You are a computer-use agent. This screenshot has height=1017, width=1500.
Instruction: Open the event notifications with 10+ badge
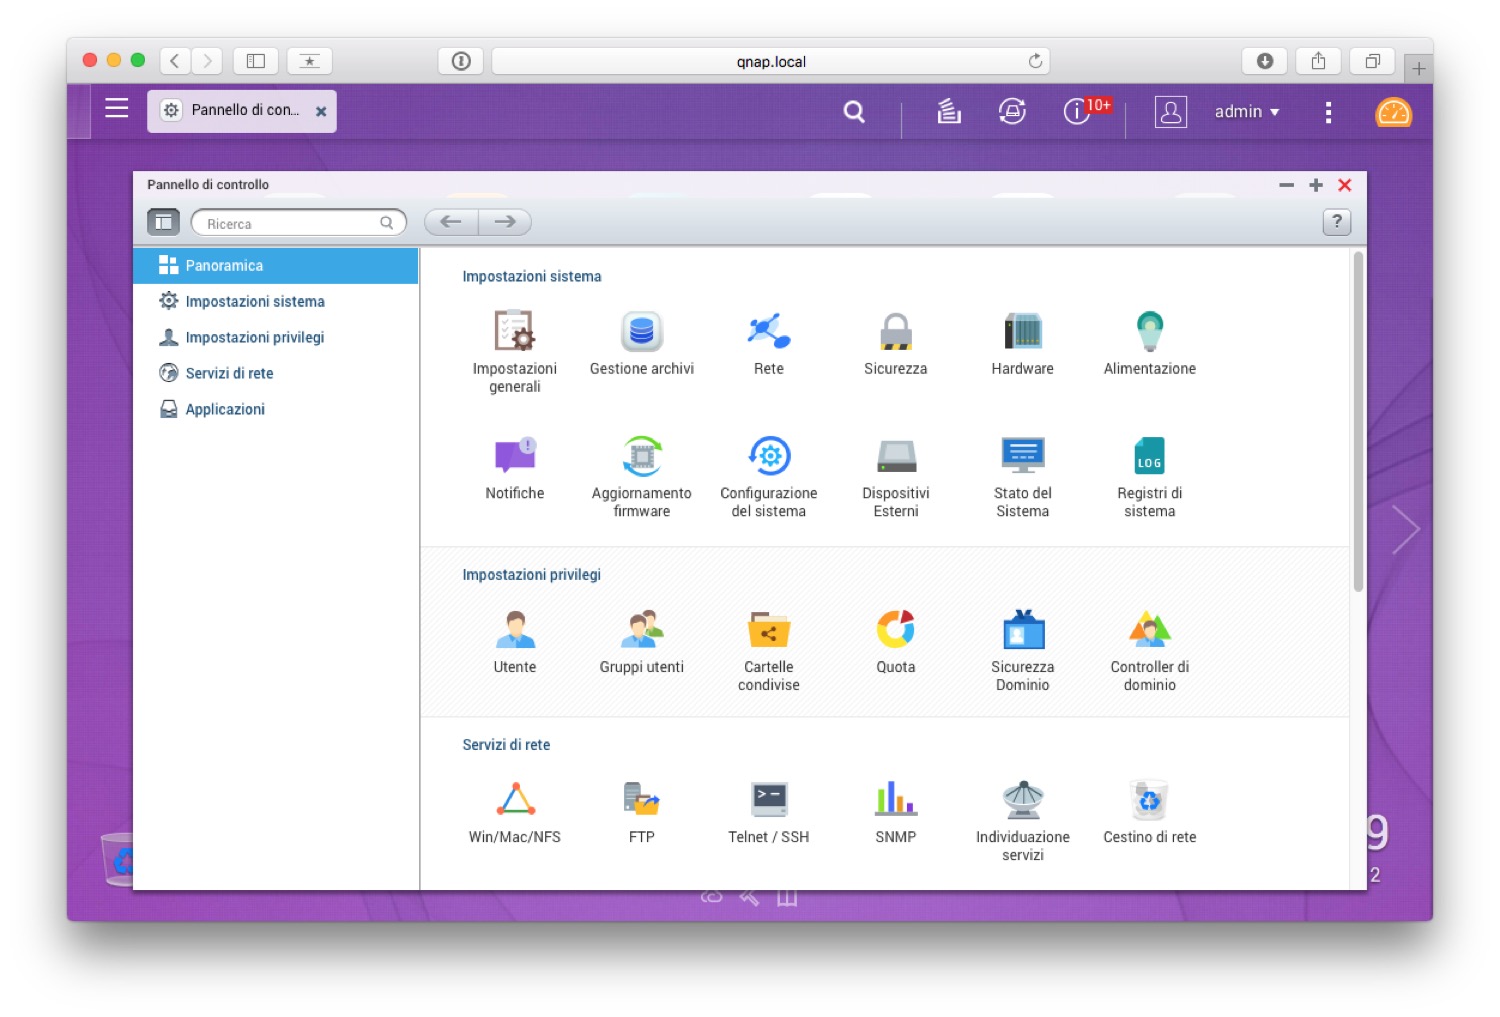[x=1086, y=110]
